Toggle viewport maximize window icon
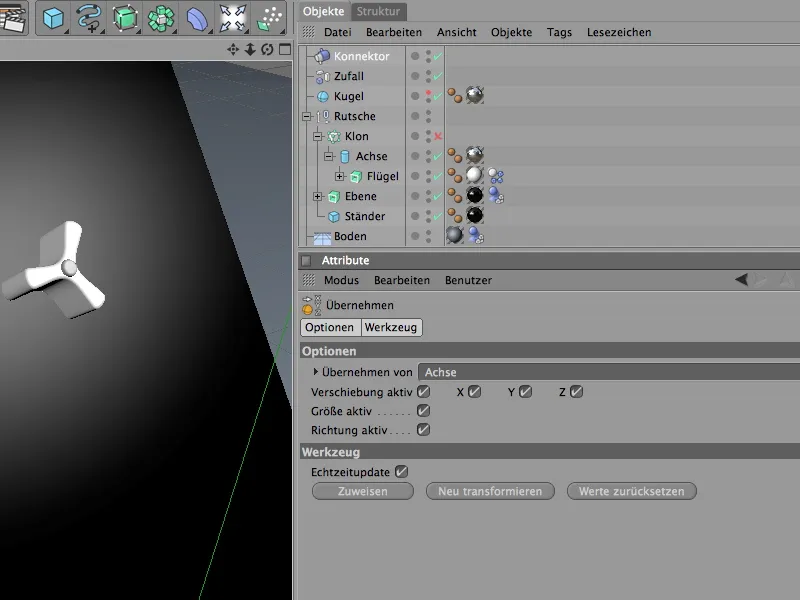 click(285, 49)
